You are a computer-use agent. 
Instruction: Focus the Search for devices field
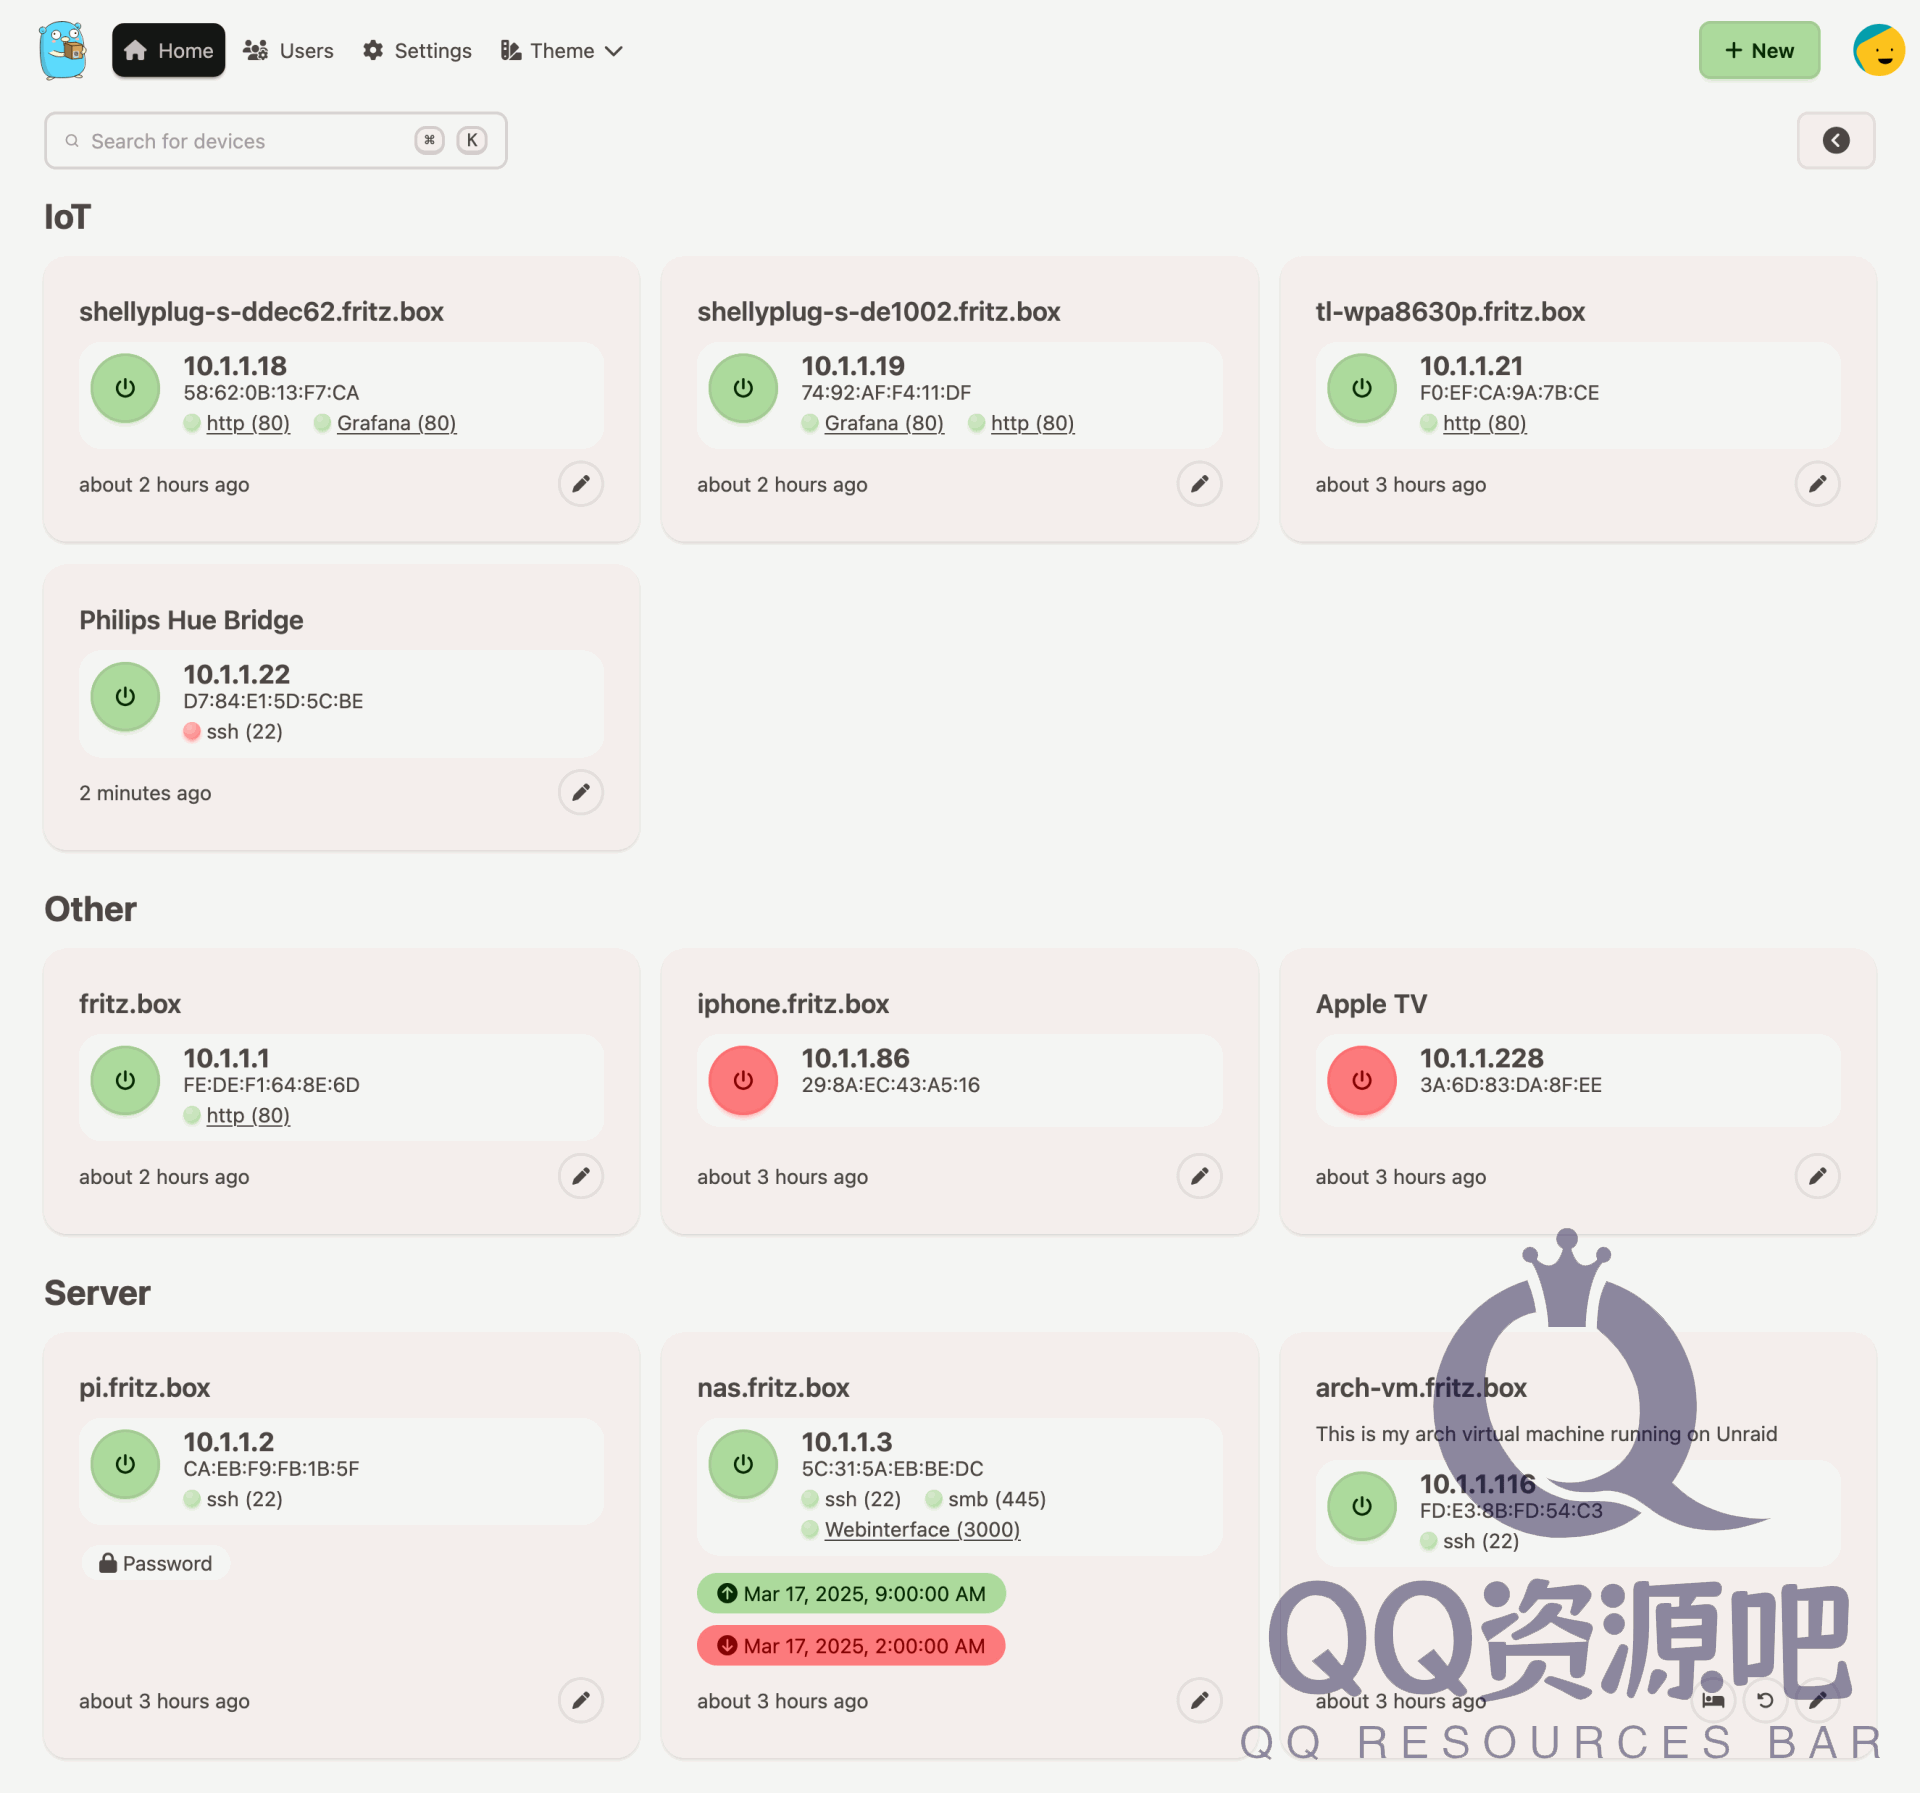point(275,140)
